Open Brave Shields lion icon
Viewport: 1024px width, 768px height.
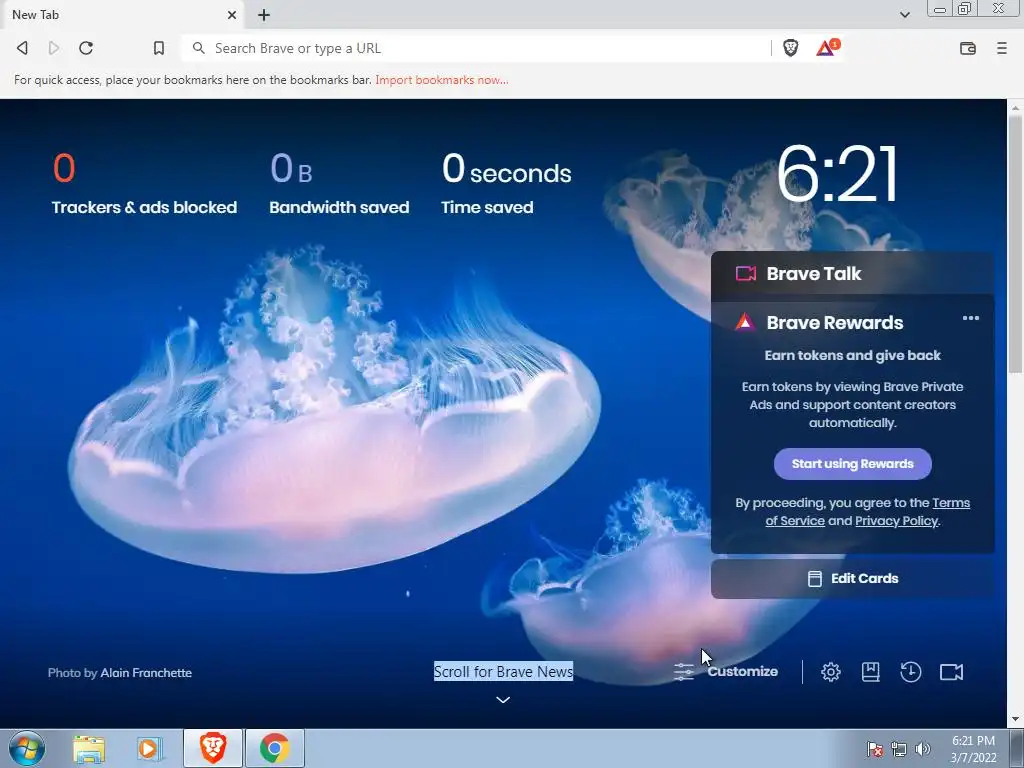pyautogui.click(x=790, y=48)
